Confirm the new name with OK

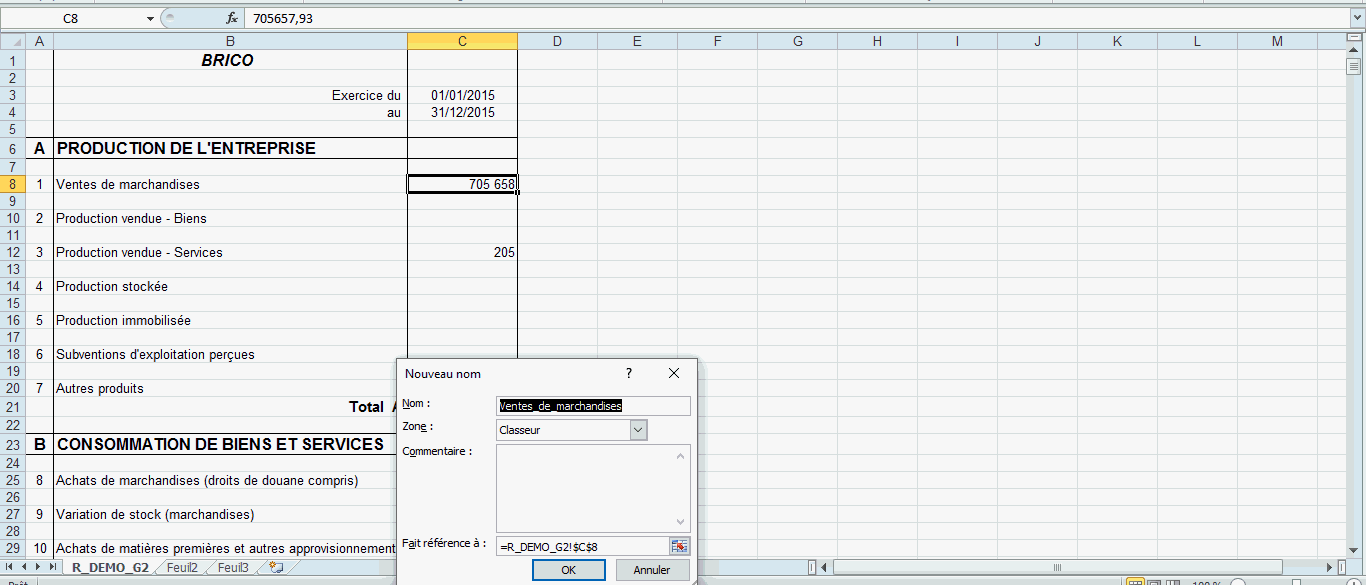(568, 570)
